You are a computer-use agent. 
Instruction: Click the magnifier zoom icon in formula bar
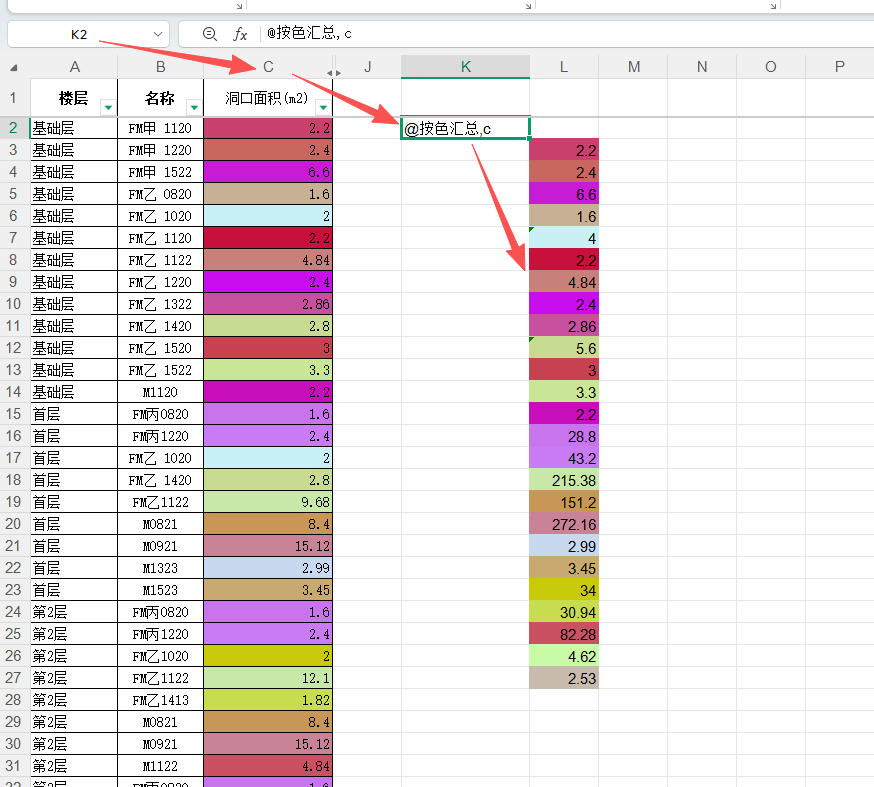click(209, 34)
